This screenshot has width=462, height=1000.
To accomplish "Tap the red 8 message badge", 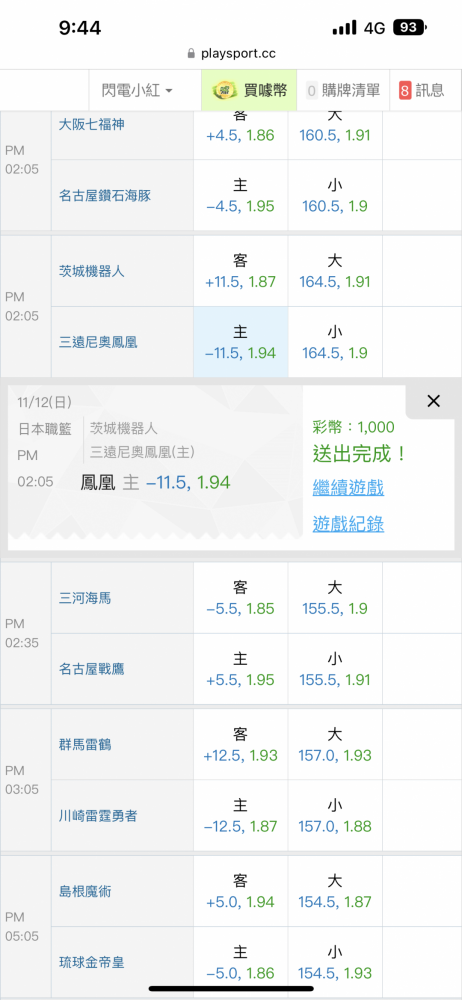I will 405,91.
